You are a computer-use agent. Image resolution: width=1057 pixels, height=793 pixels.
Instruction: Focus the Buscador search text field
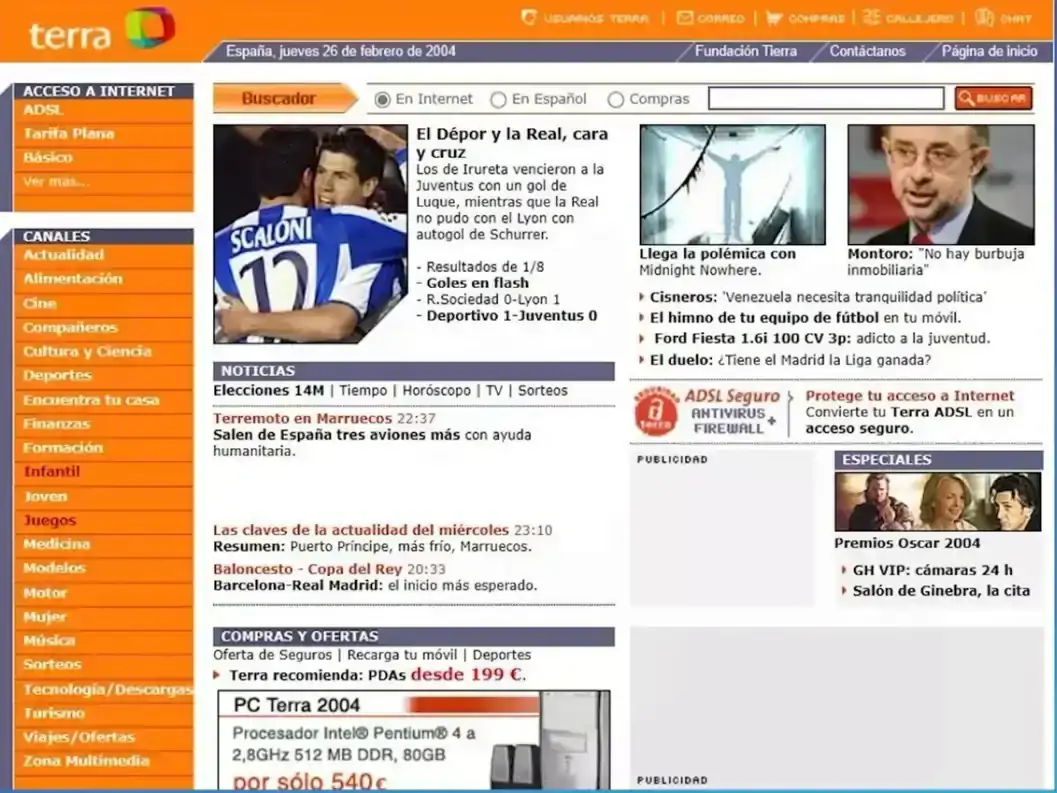pyautogui.click(x=826, y=98)
